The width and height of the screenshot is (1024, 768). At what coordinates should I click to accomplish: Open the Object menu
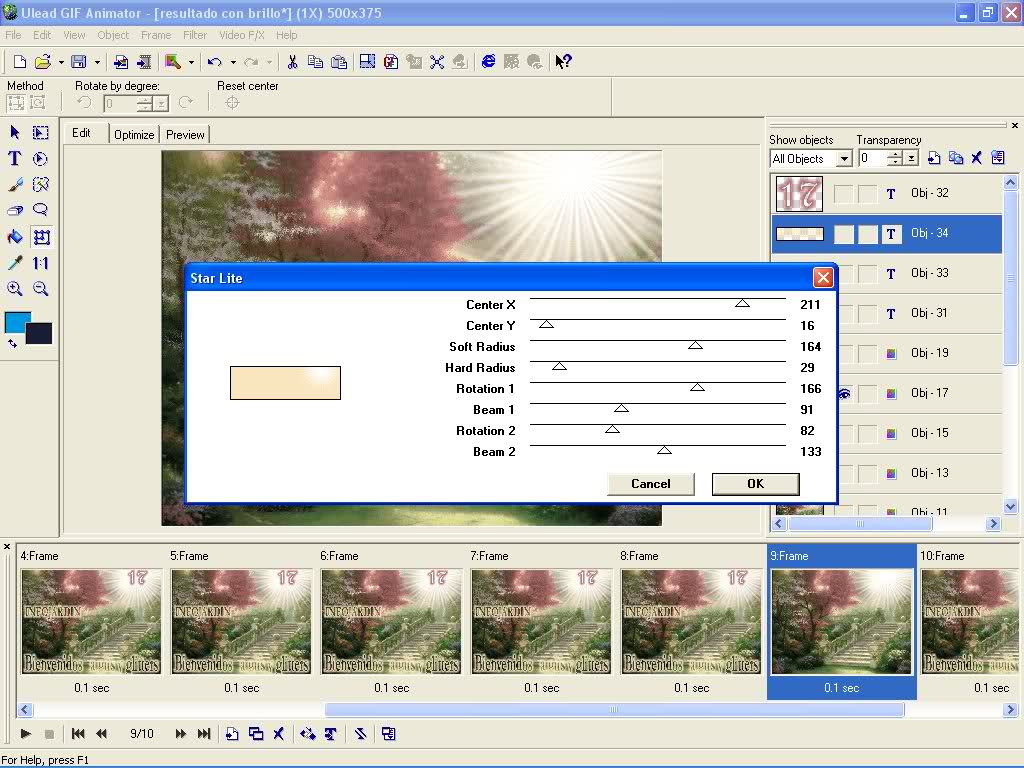pos(113,35)
